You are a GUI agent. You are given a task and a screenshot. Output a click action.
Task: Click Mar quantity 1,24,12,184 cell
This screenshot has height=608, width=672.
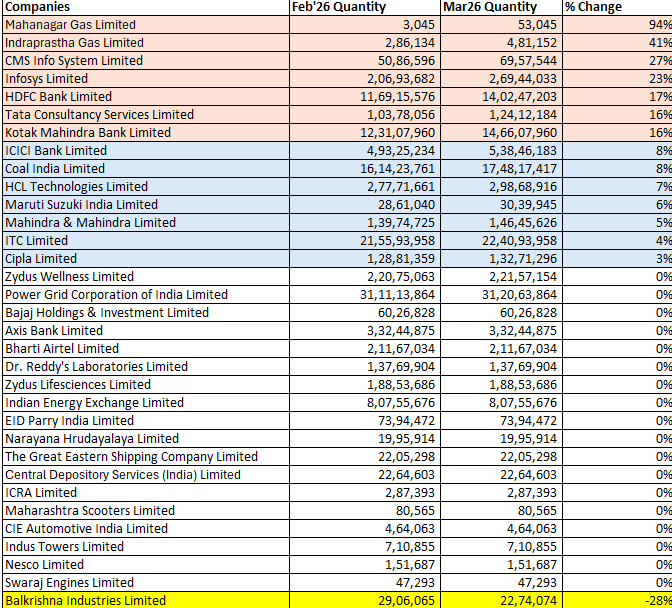pos(501,115)
